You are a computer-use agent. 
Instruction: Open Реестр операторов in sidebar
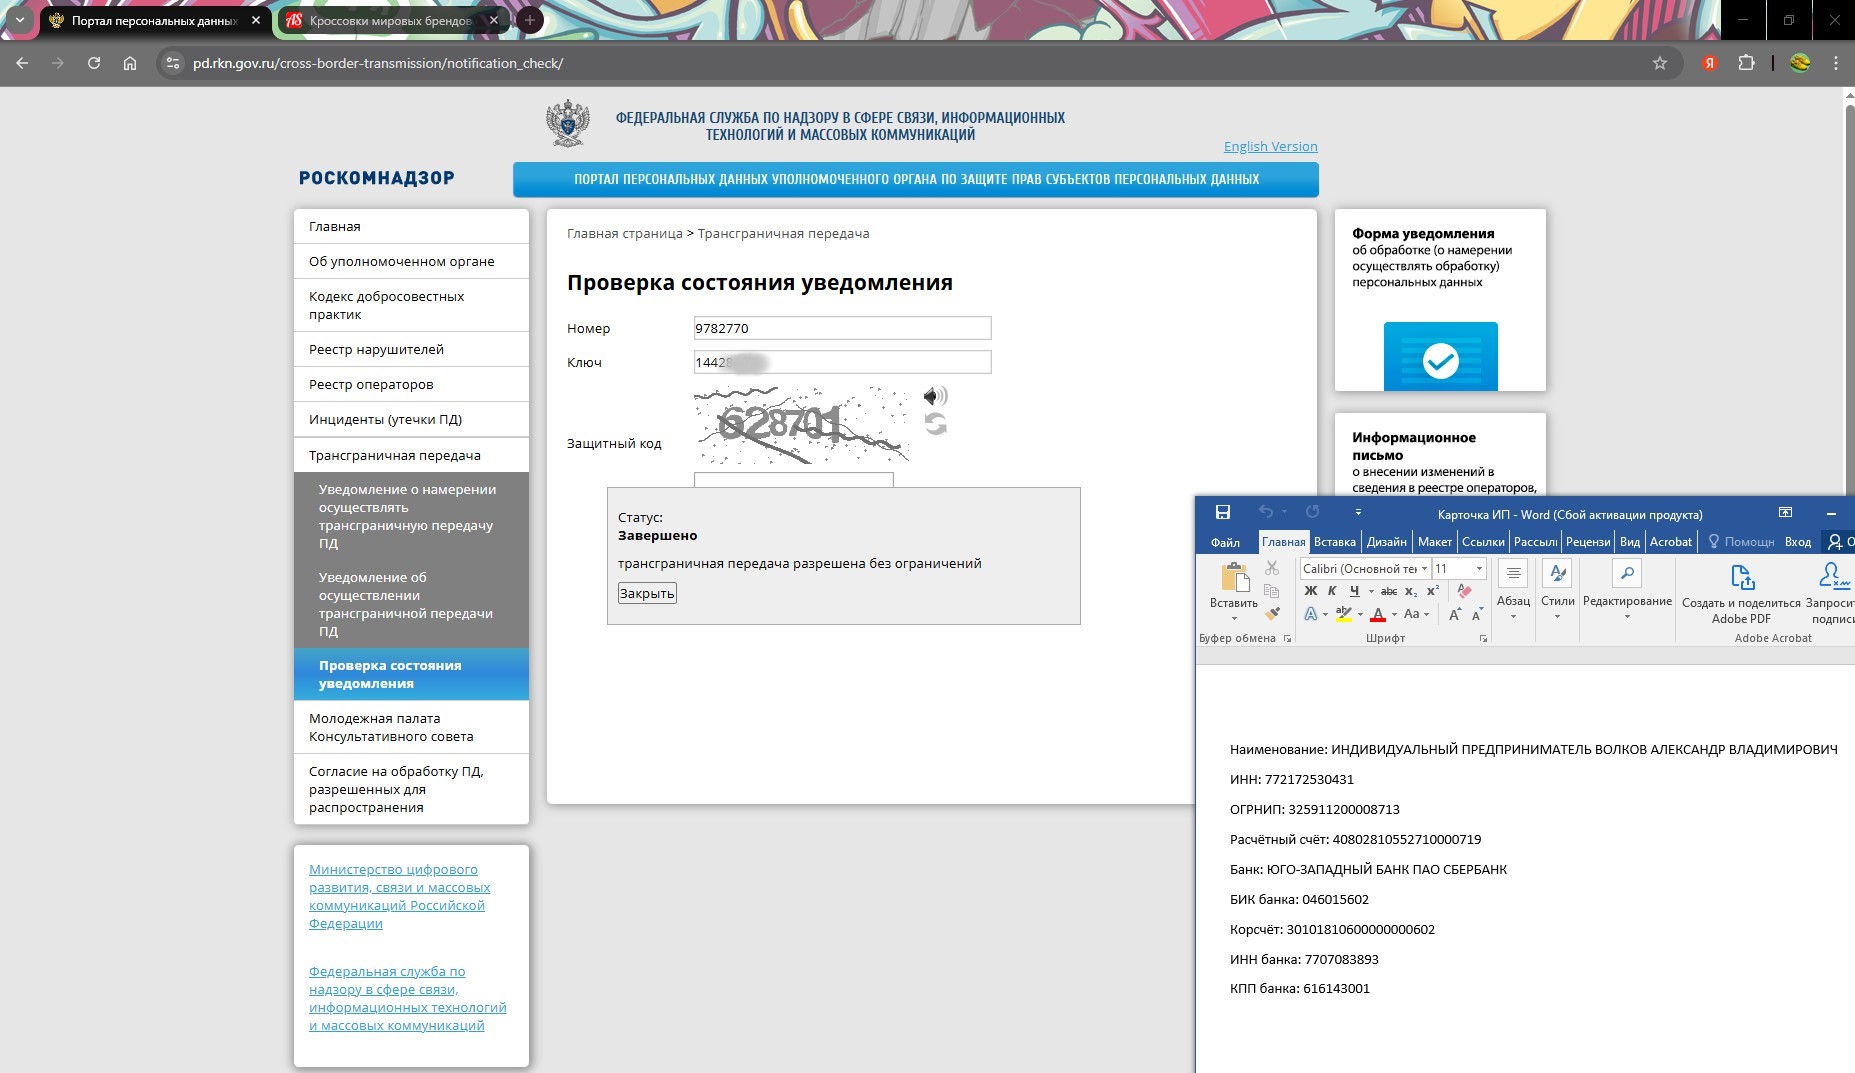[411, 384]
